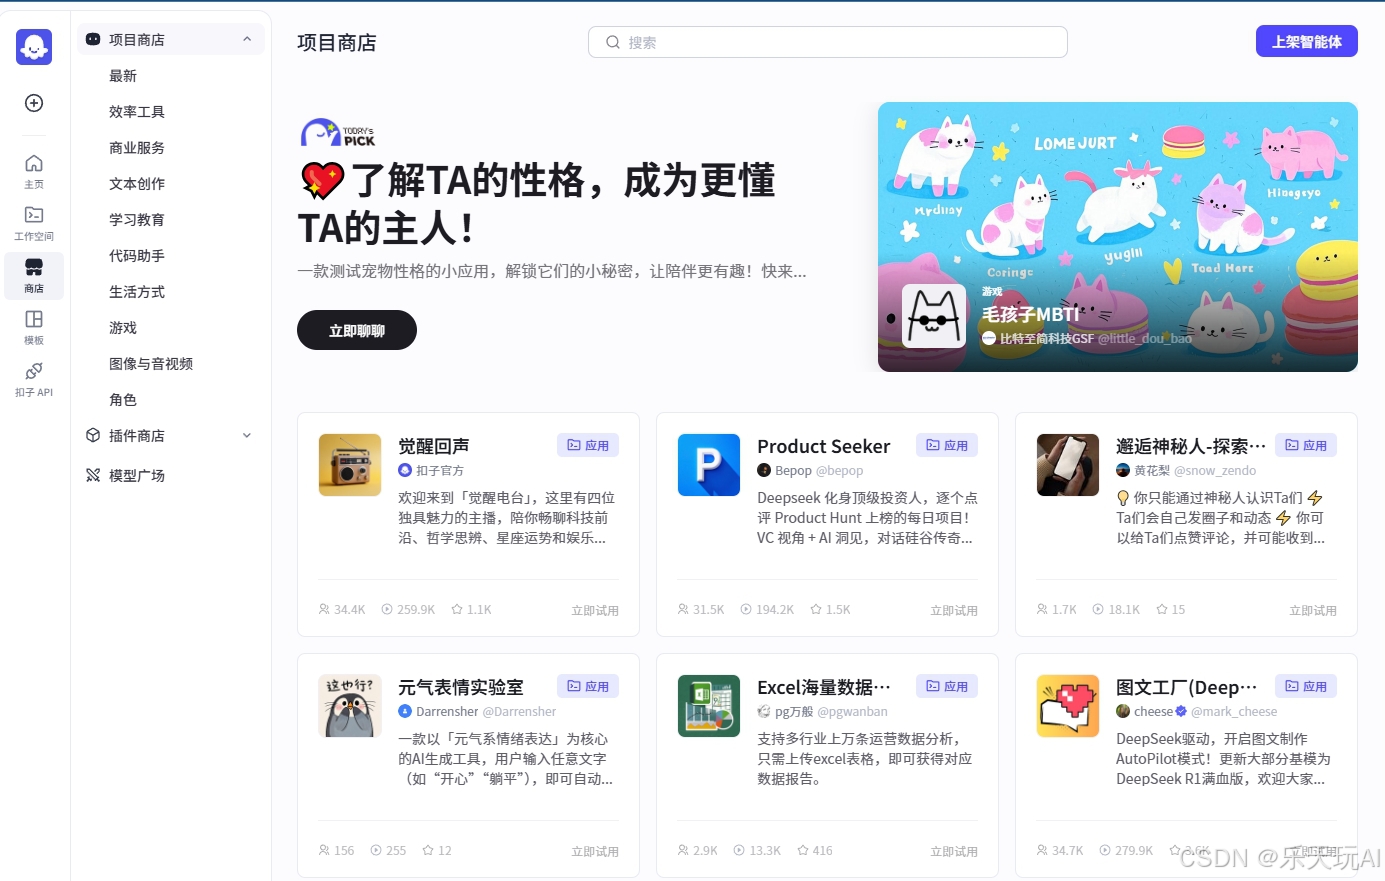
Task: Click star count 1.5K on Product Seeker
Action: tap(830, 609)
